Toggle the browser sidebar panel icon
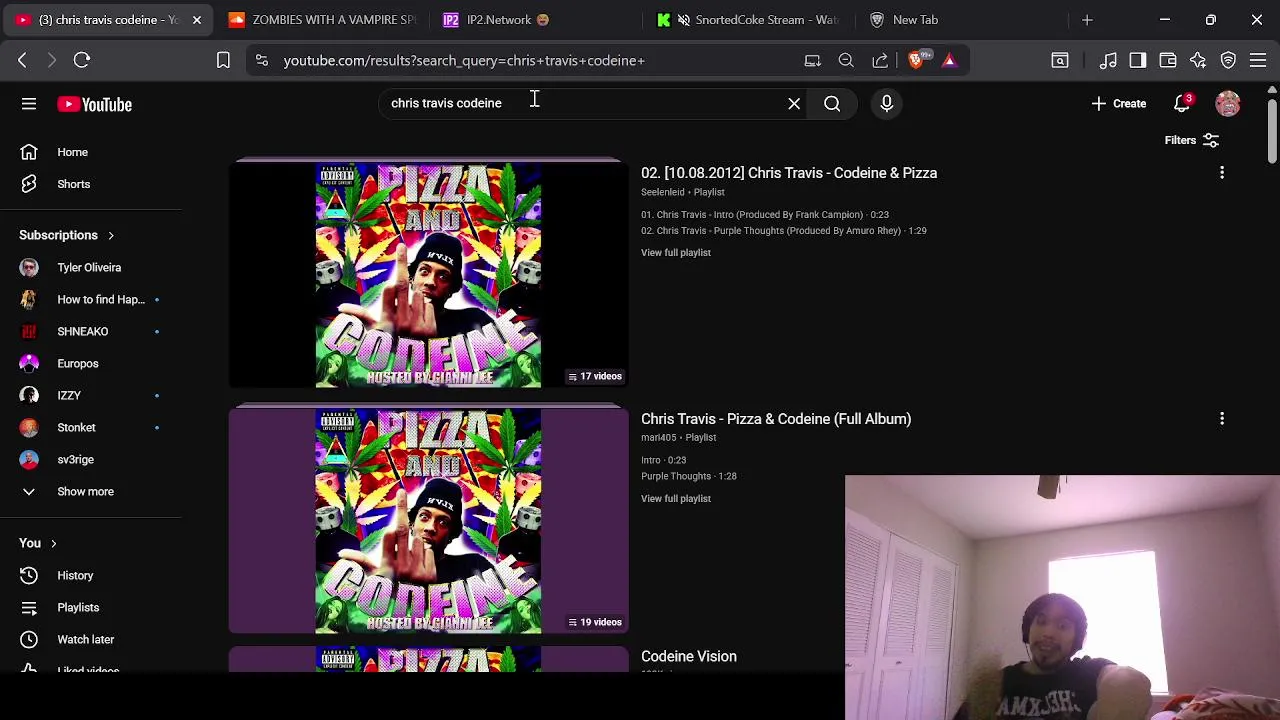Screen dimensions: 1280x720 (x=1138, y=61)
